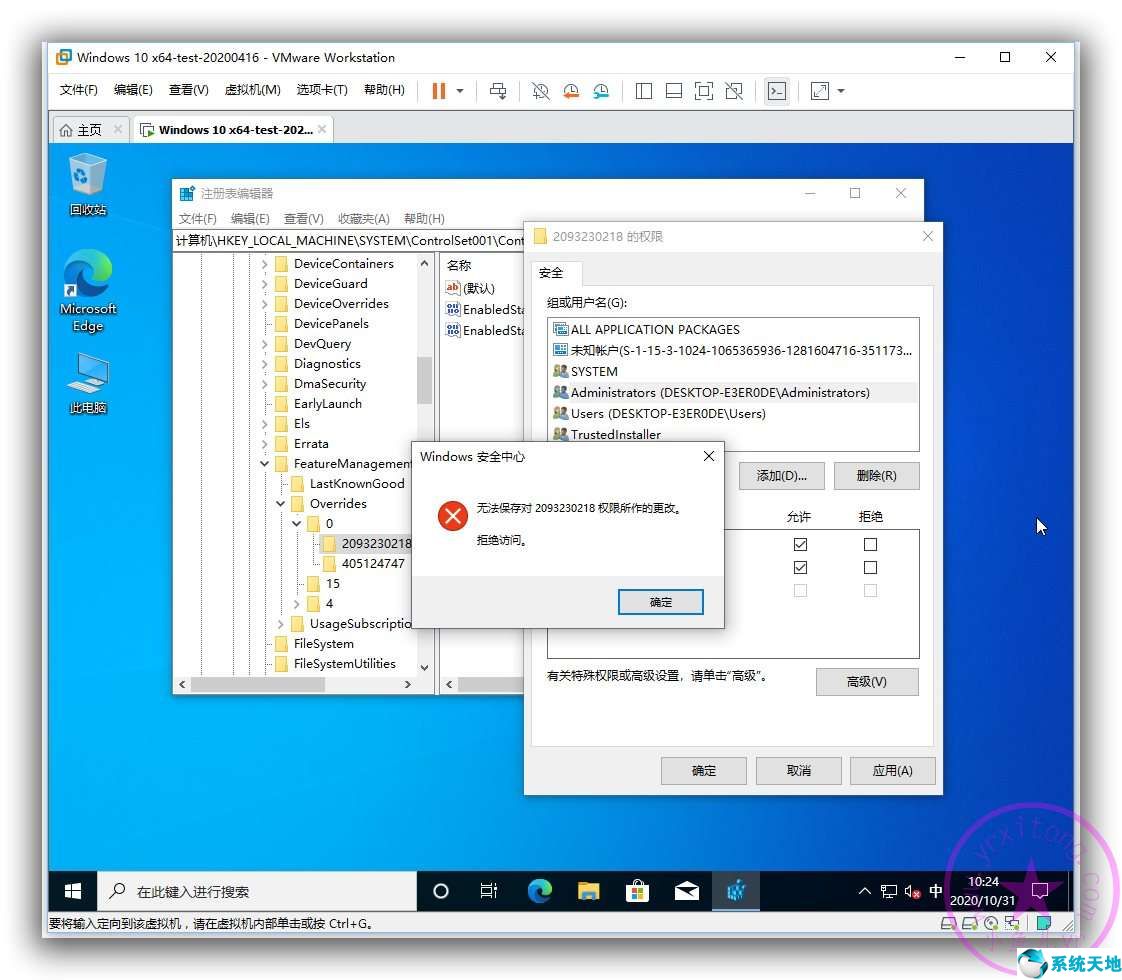Toggle the console view button
Image resolution: width=1122 pixels, height=980 pixels.
(x=777, y=91)
